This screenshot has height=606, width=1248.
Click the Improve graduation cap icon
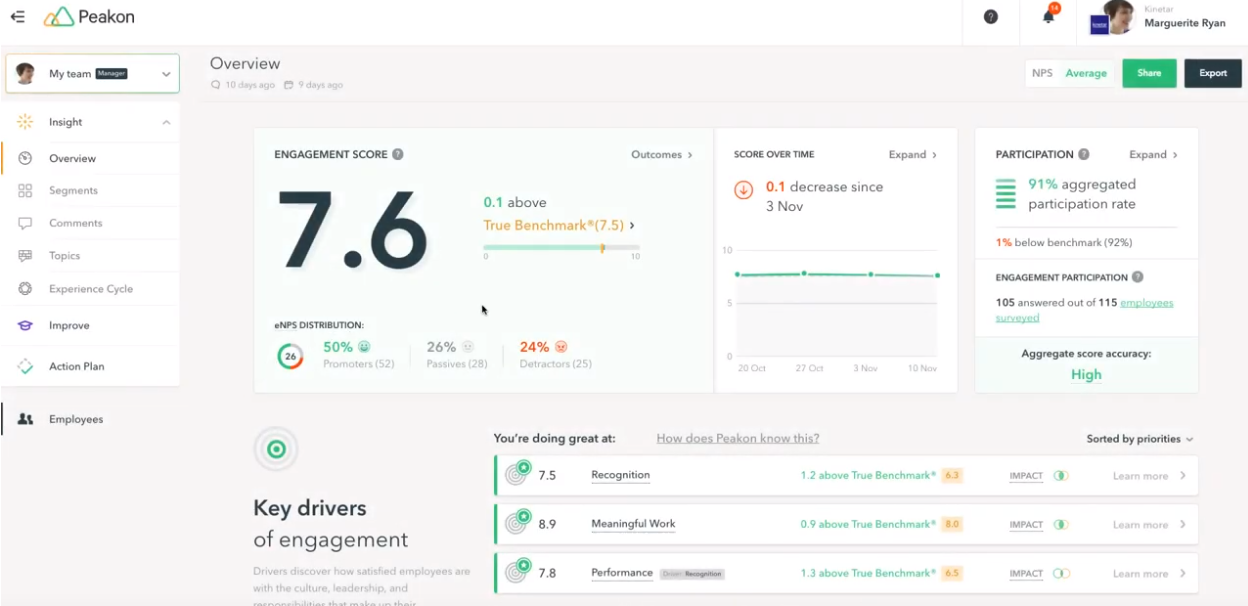26,326
